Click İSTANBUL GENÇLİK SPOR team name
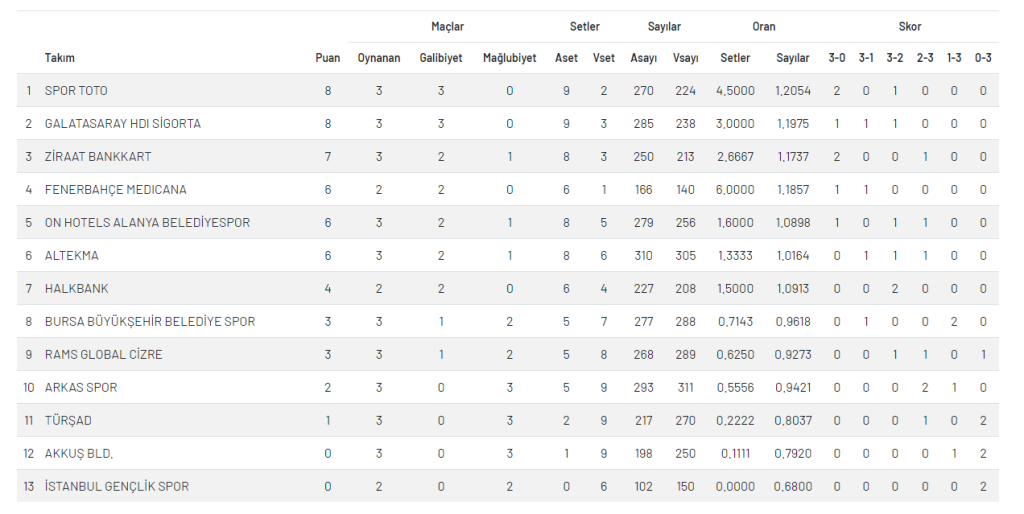This screenshot has width=1024, height=514. point(116,487)
